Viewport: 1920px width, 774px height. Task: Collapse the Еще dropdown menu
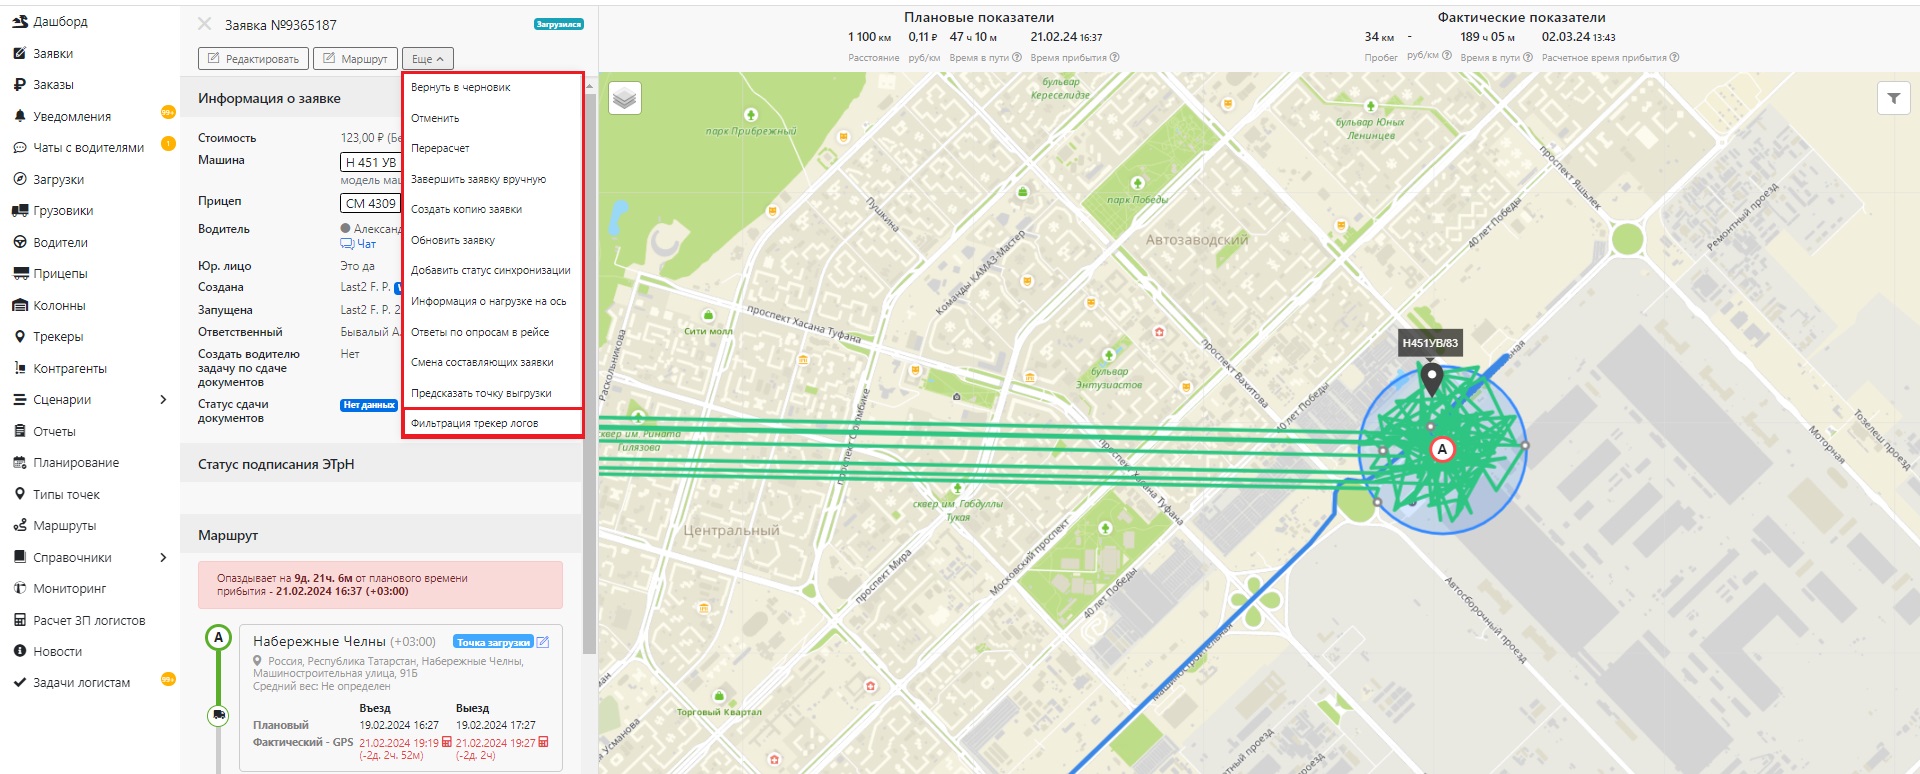(x=427, y=59)
